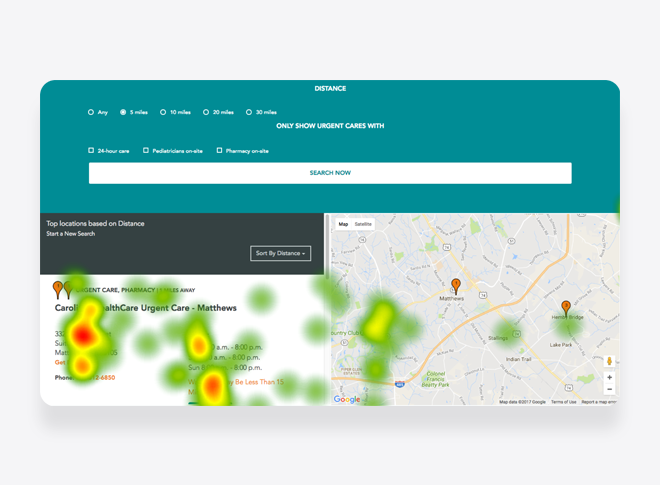
Task: Click the Colonel Francis Beatty Park label
Action: [x=436, y=379]
